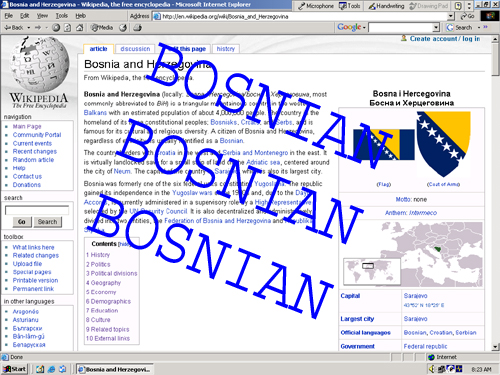Viewport: 500px width, 375px height.
Task: Click the Print icon in the toolbar
Action: coord(137,28)
